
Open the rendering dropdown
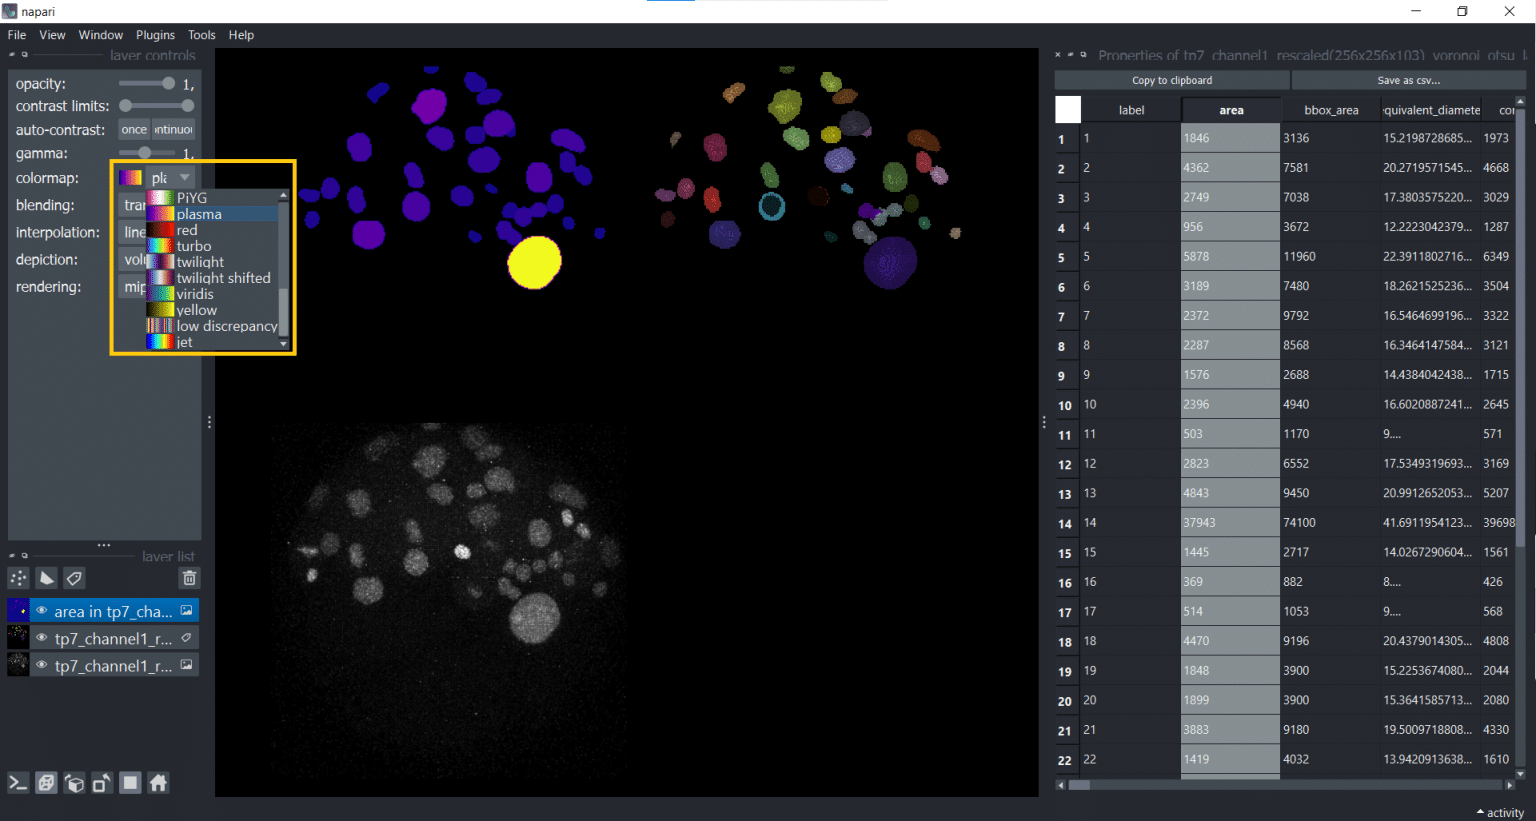tap(132, 287)
